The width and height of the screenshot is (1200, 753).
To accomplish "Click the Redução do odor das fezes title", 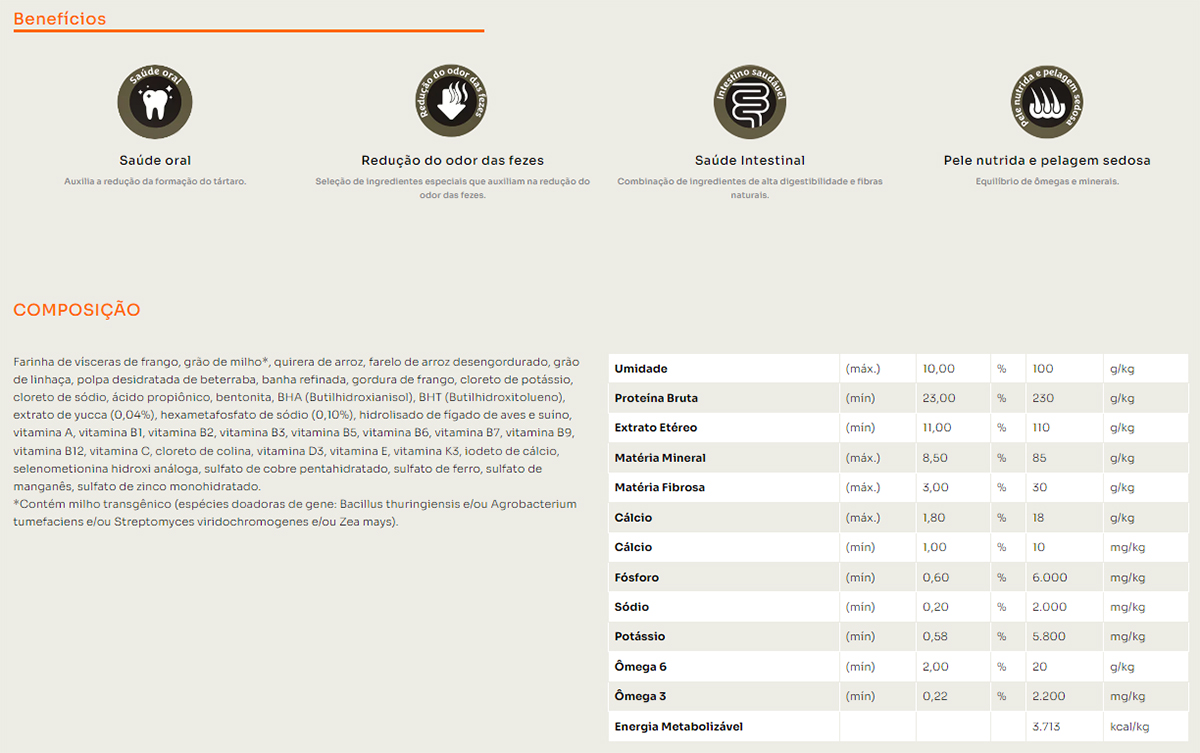I will [452, 160].
